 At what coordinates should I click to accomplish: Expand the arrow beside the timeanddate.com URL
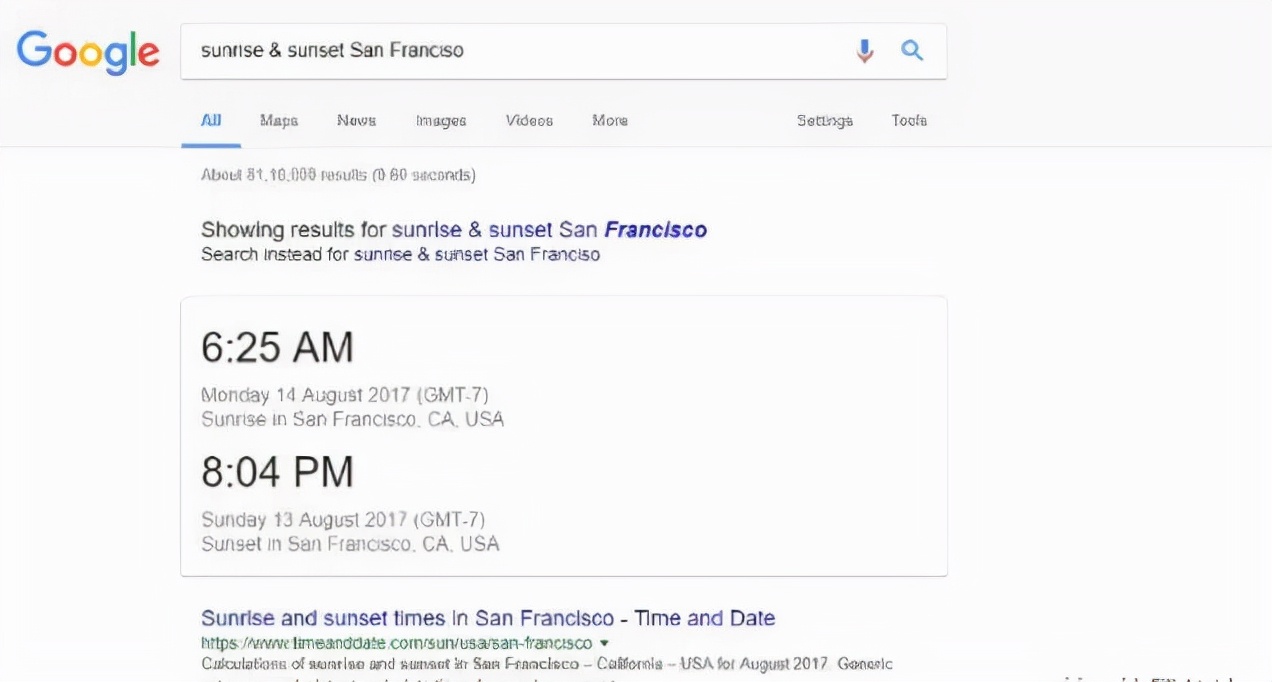(x=605, y=643)
